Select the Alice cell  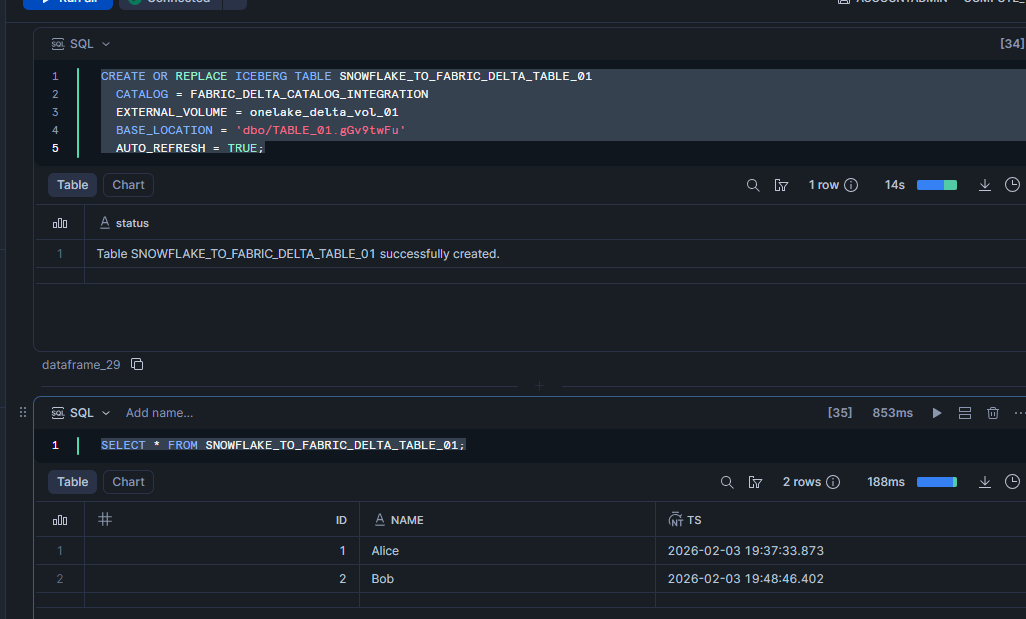385,551
